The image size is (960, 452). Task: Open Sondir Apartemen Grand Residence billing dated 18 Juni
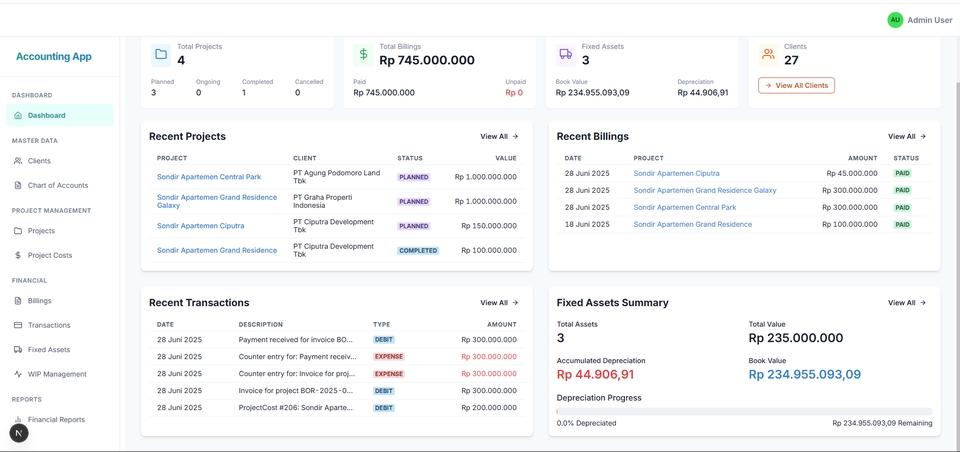[692, 225]
